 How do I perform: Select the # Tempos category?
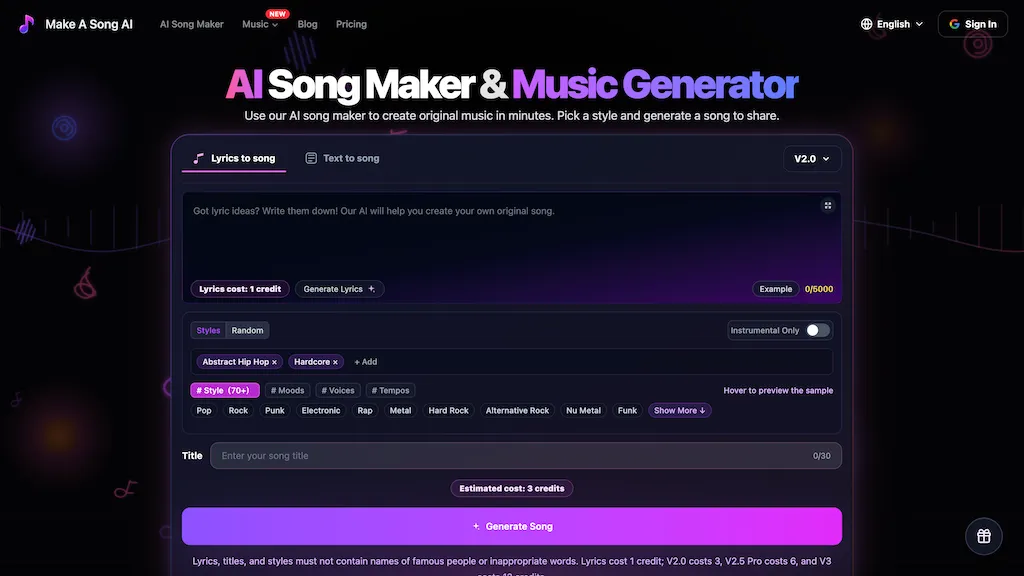click(391, 391)
